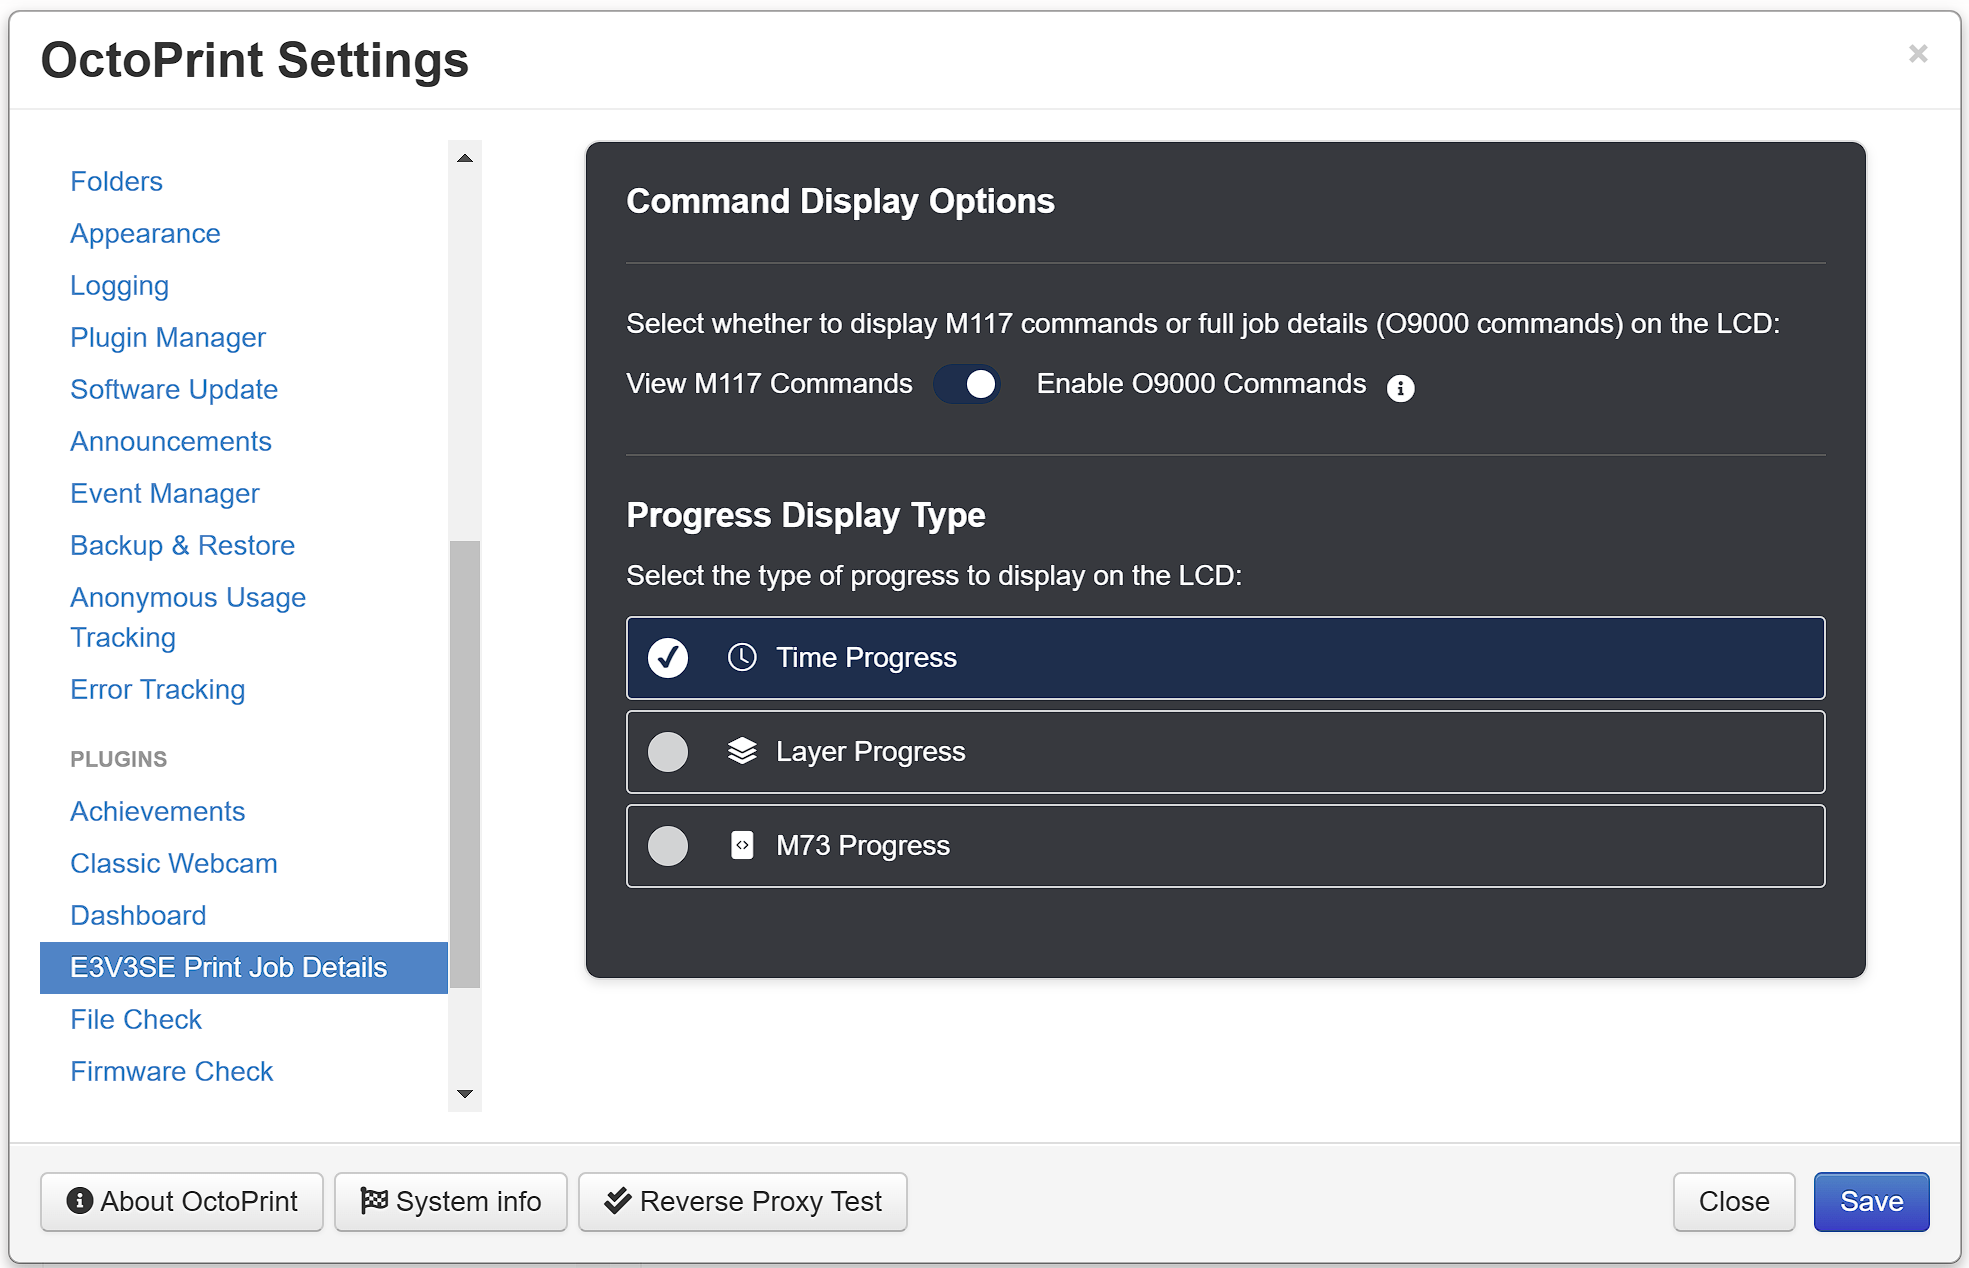This screenshot has width=1969, height=1268.
Task: Open File Check plugin settings
Action: pos(136,1019)
